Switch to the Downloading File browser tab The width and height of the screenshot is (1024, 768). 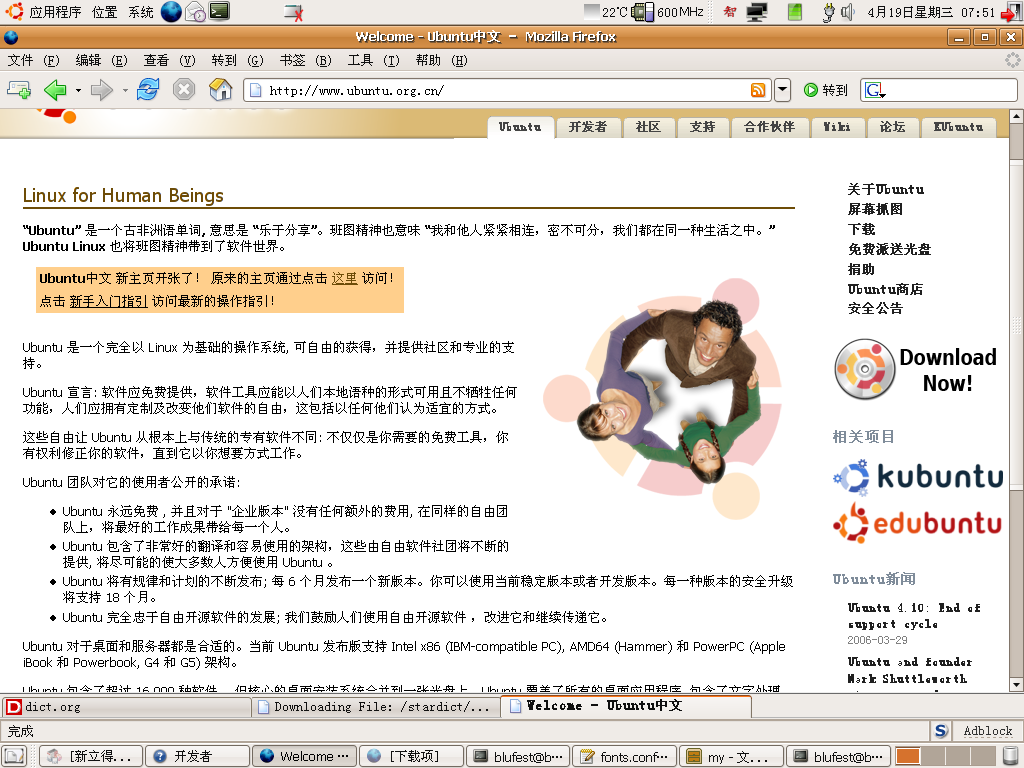click(x=376, y=707)
